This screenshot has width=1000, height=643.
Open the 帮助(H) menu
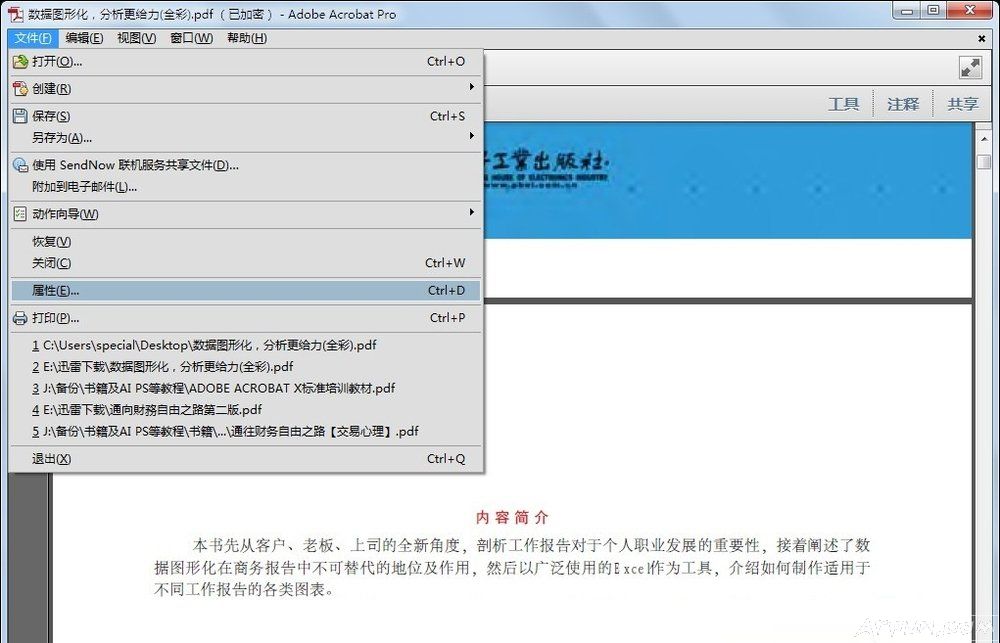click(247, 38)
